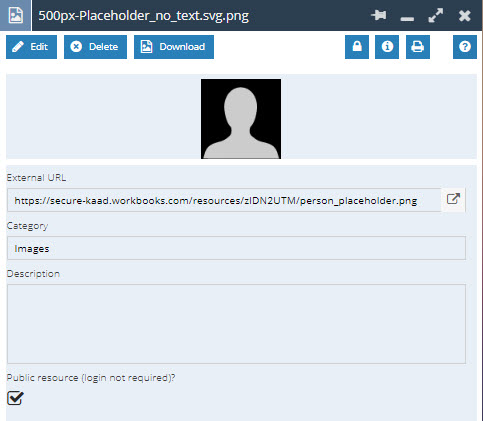483x421 pixels.
Task: Pin the window with the pushpin icon
Action: point(378,15)
